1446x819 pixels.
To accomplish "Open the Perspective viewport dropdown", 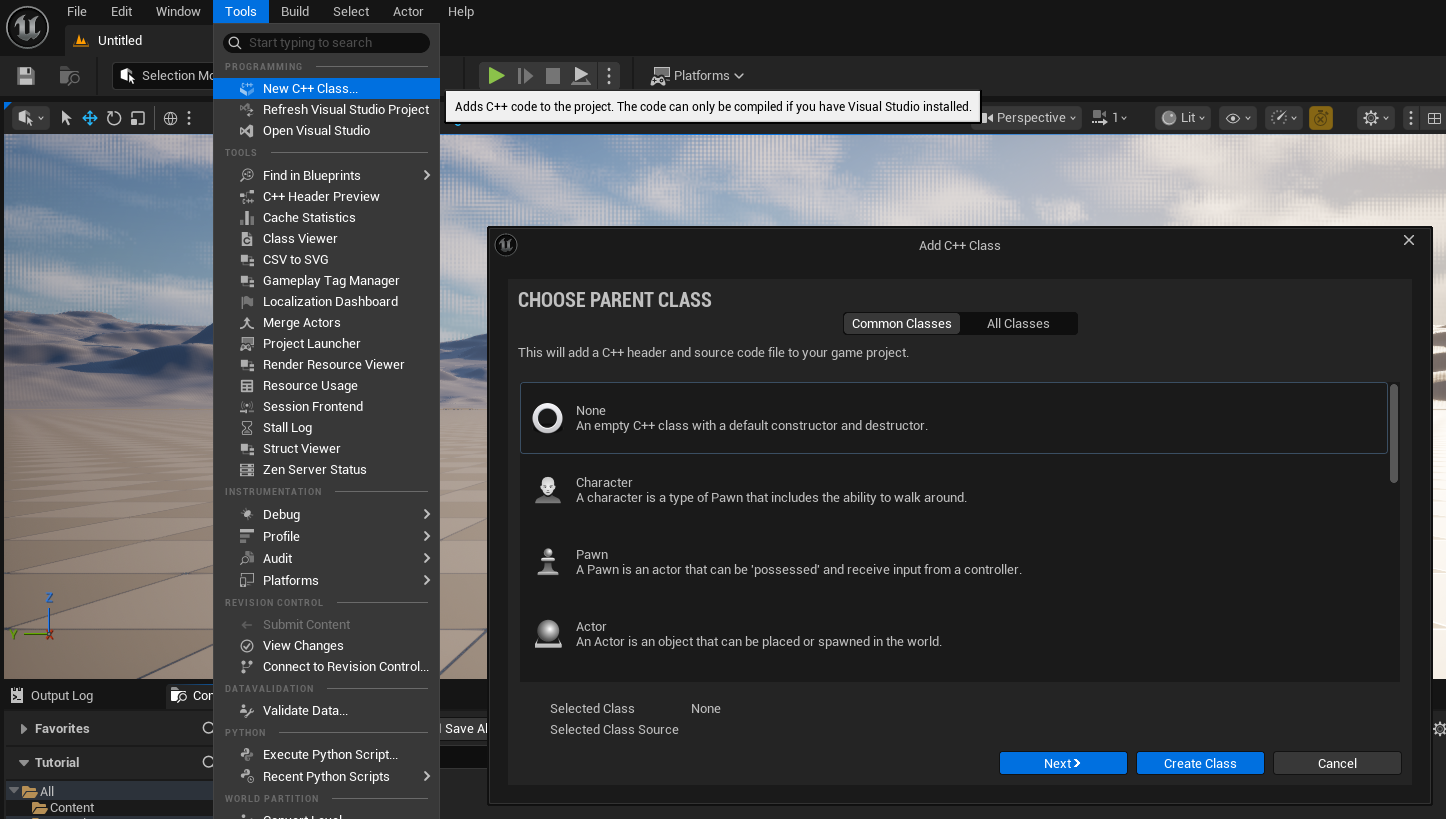I will pos(1030,118).
